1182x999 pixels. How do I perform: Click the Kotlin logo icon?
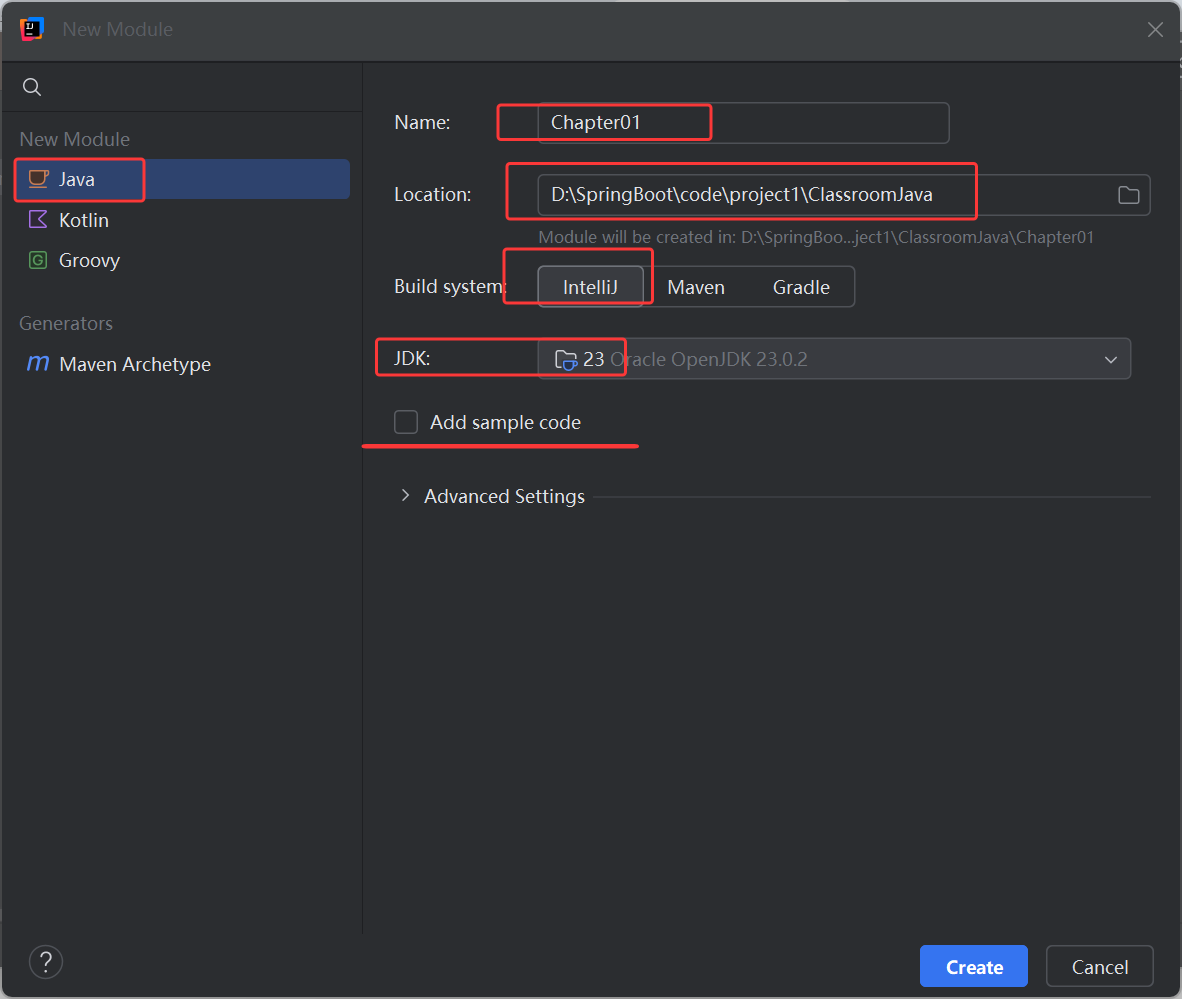click(x=38, y=219)
